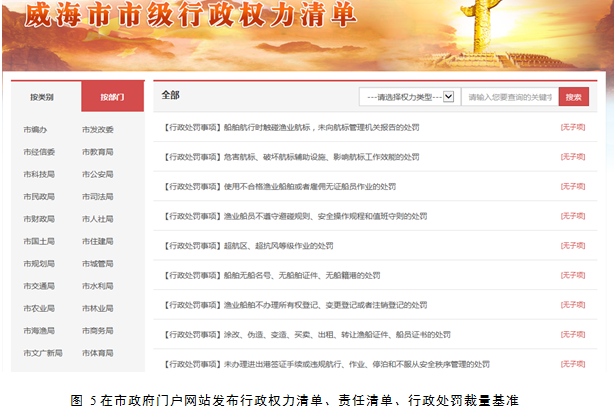Select the 市海渔局 department
Viewport: 614px width, 413px height.
(x=38, y=330)
